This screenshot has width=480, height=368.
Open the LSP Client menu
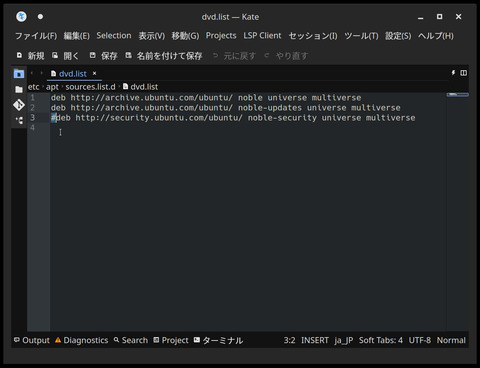pyautogui.click(x=262, y=36)
